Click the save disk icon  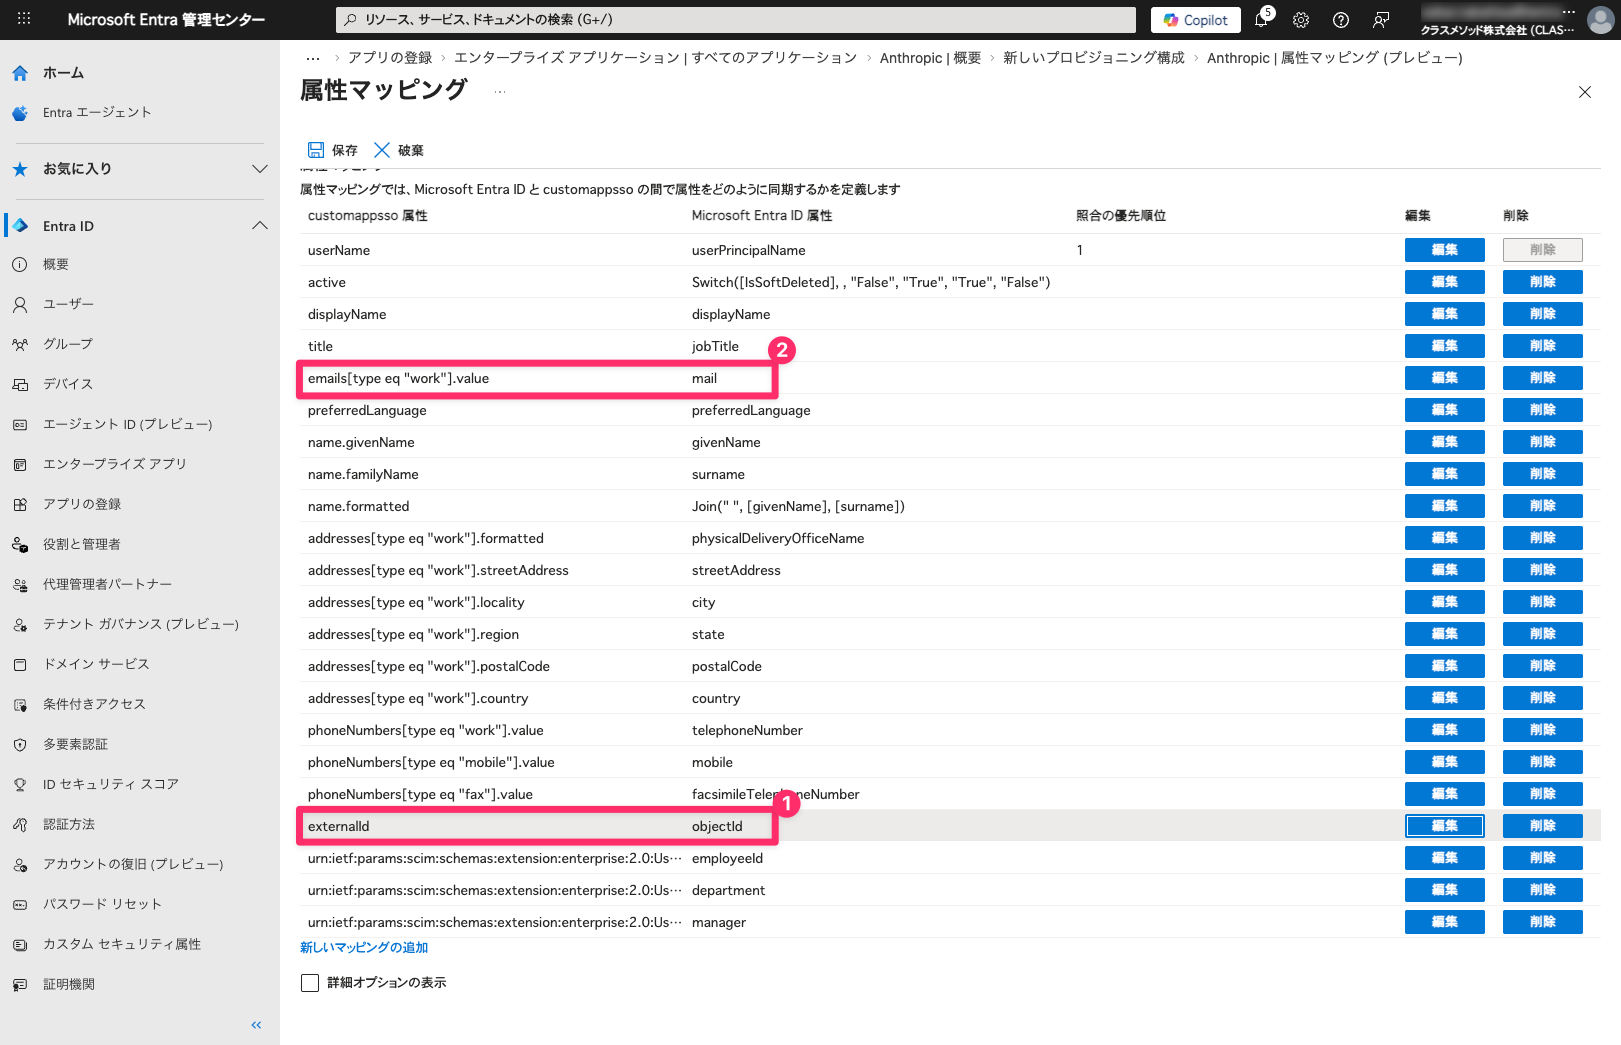pos(316,150)
